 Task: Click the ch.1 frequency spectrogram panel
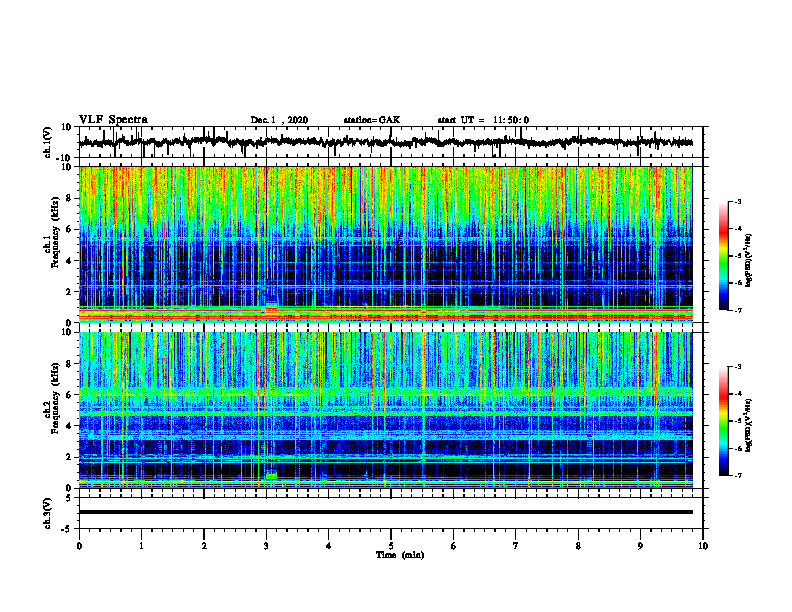pos(385,244)
